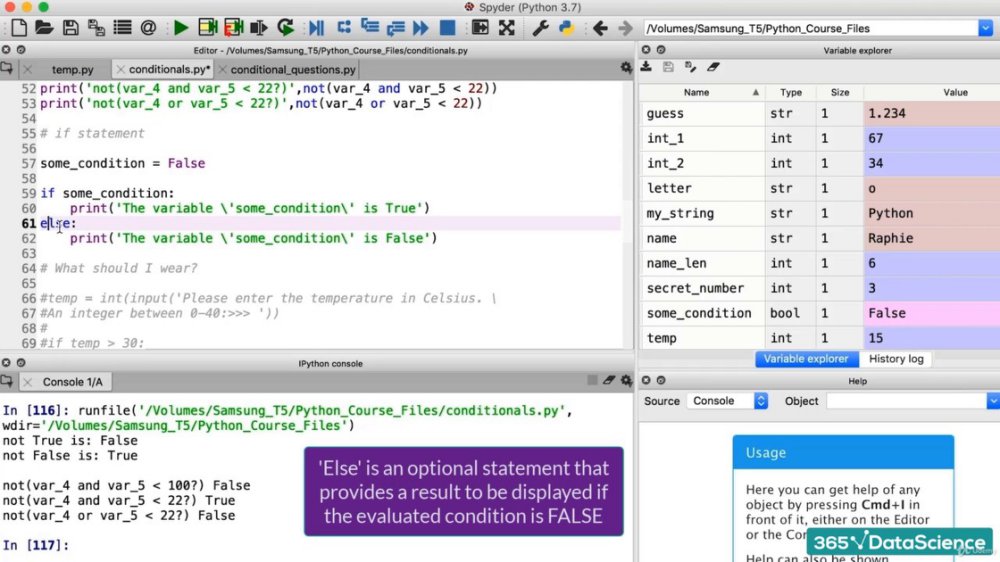Click the working directory path field

[811, 28]
